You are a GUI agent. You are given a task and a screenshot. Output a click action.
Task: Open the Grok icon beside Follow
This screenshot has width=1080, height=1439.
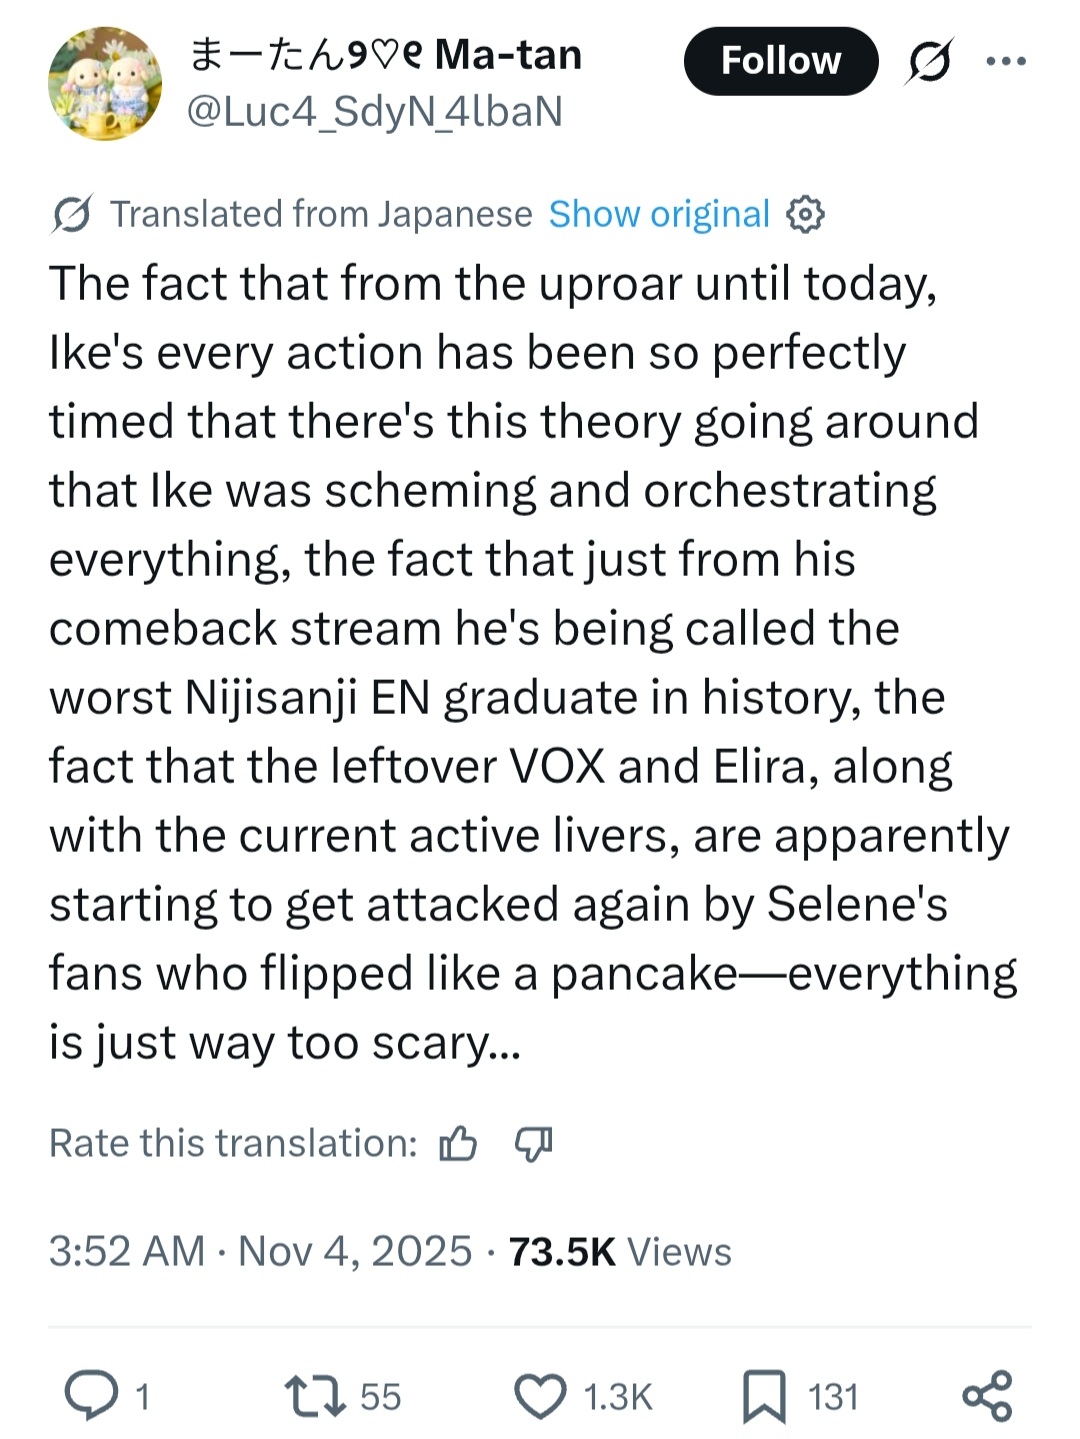[x=929, y=61]
